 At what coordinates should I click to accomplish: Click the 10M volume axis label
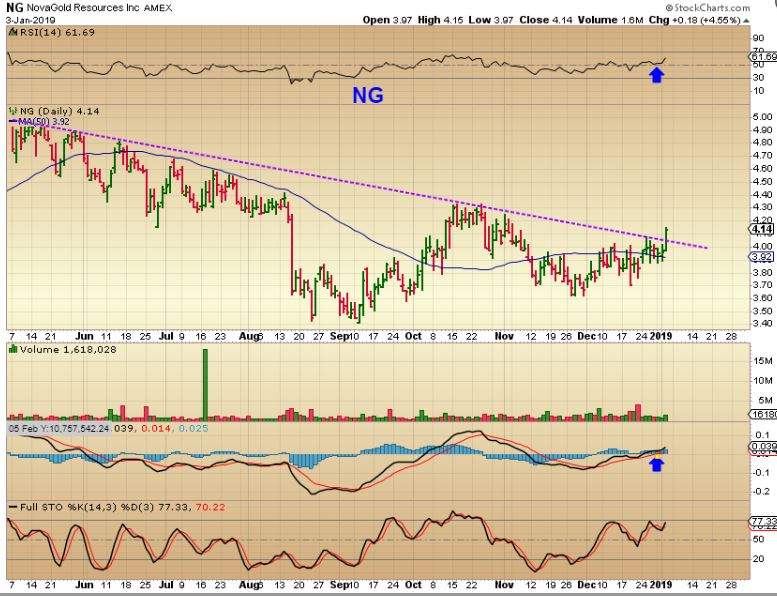[762, 380]
